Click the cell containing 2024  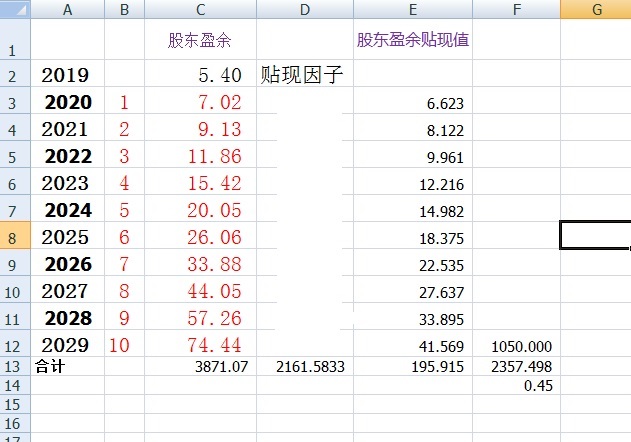[68, 208]
